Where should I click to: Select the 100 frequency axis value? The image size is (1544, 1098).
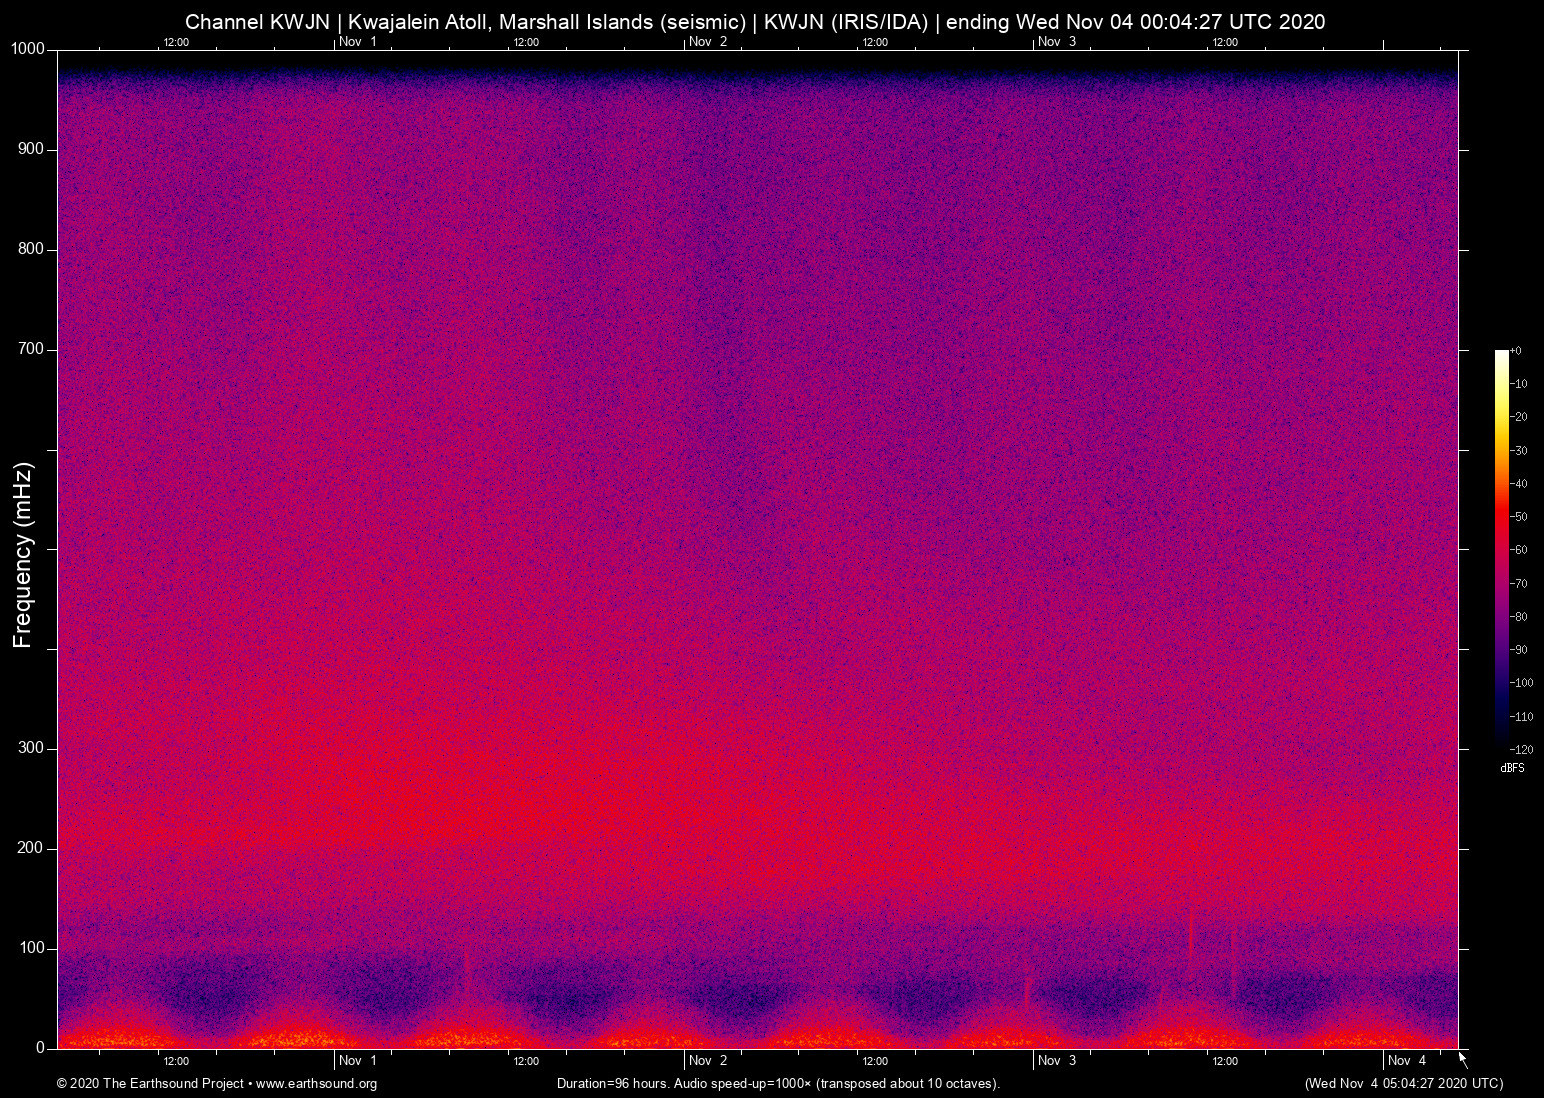[x=32, y=948]
